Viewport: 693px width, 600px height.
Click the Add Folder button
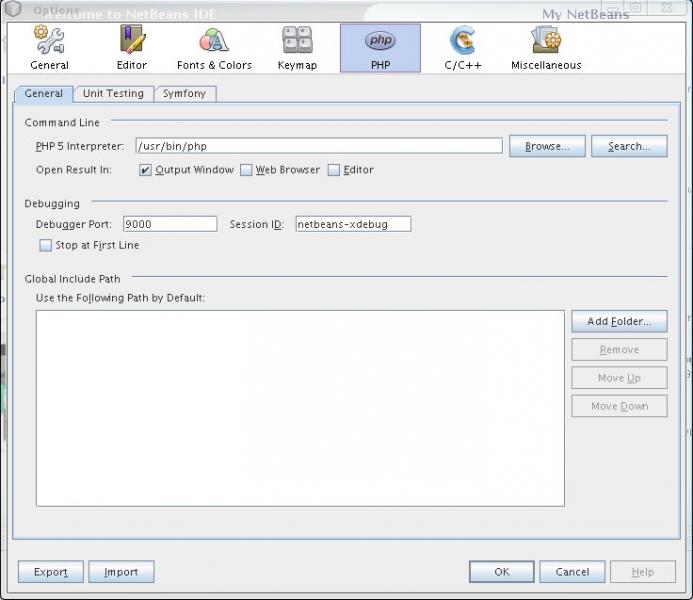[619, 321]
